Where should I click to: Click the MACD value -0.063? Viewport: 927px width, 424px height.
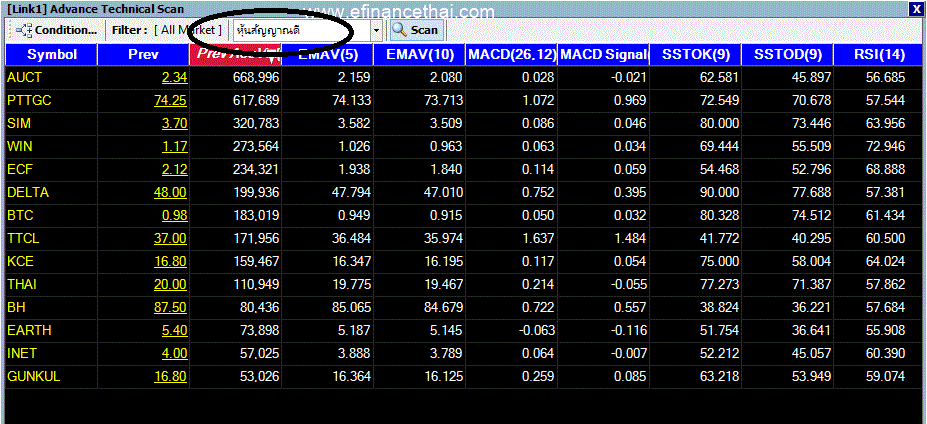(536, 331)
